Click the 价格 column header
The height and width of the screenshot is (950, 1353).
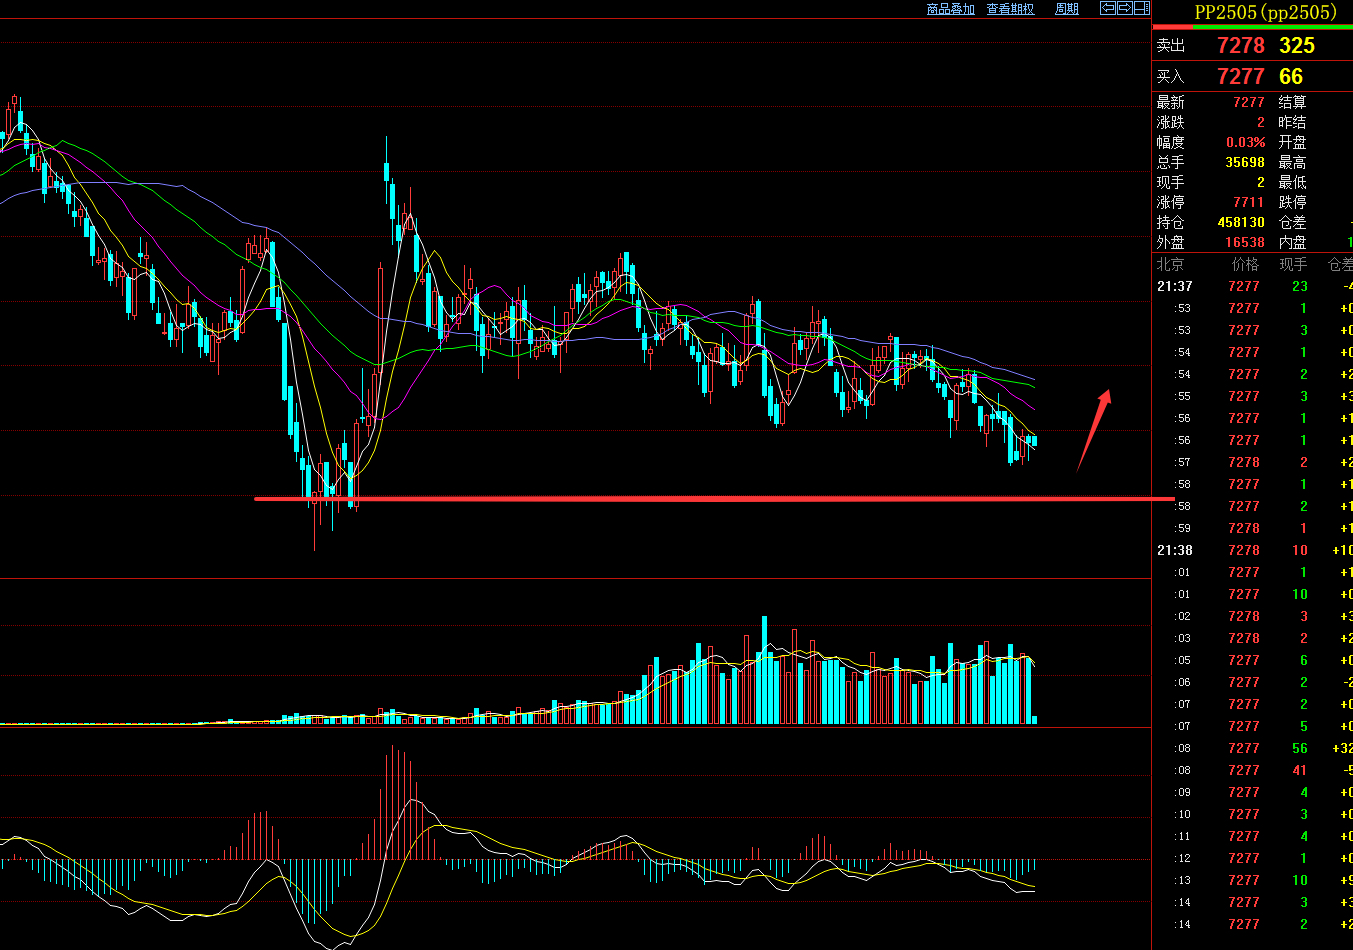[1246, 264]
